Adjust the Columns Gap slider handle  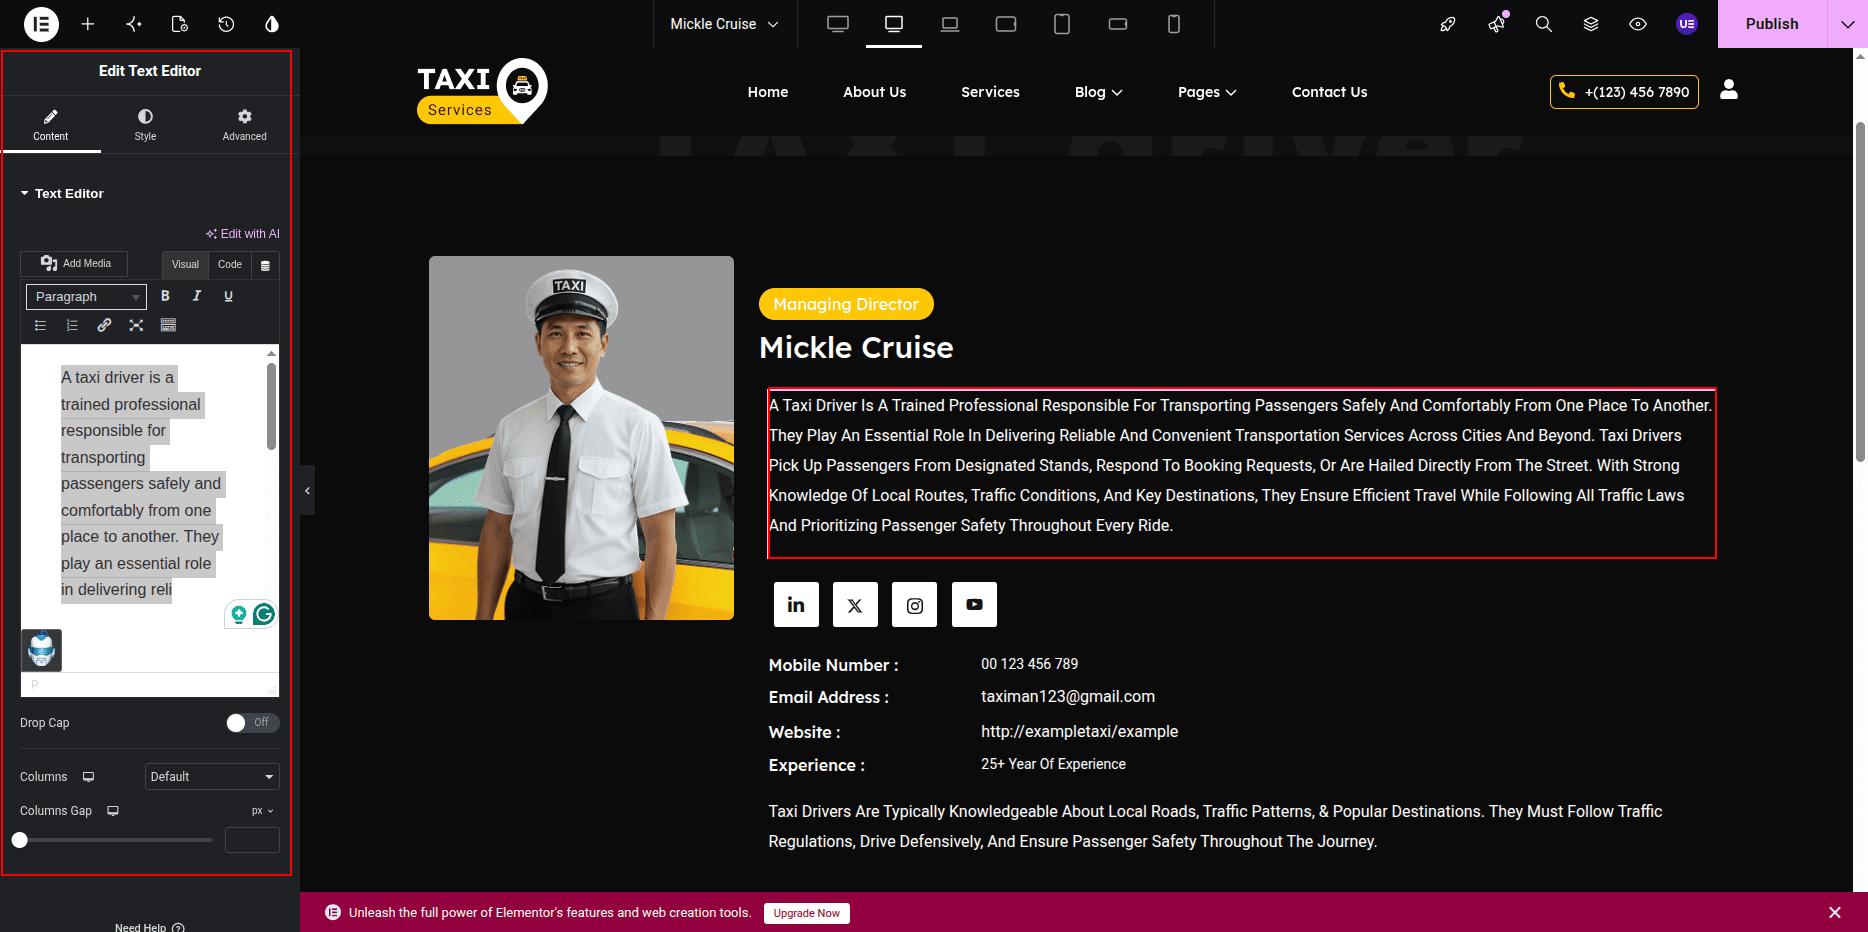tap(20, 840)
